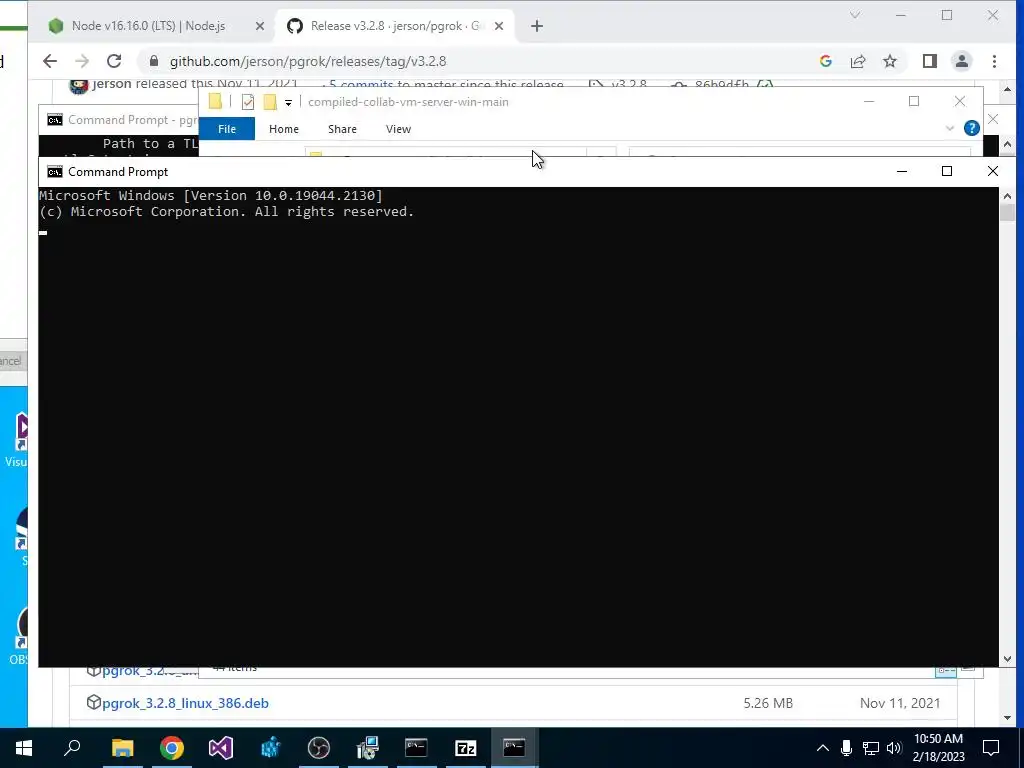Open Chrome's three-dot menu
Image resolution: width=1024 pixels, height=768 pixels.
click(x=994, y=61)
